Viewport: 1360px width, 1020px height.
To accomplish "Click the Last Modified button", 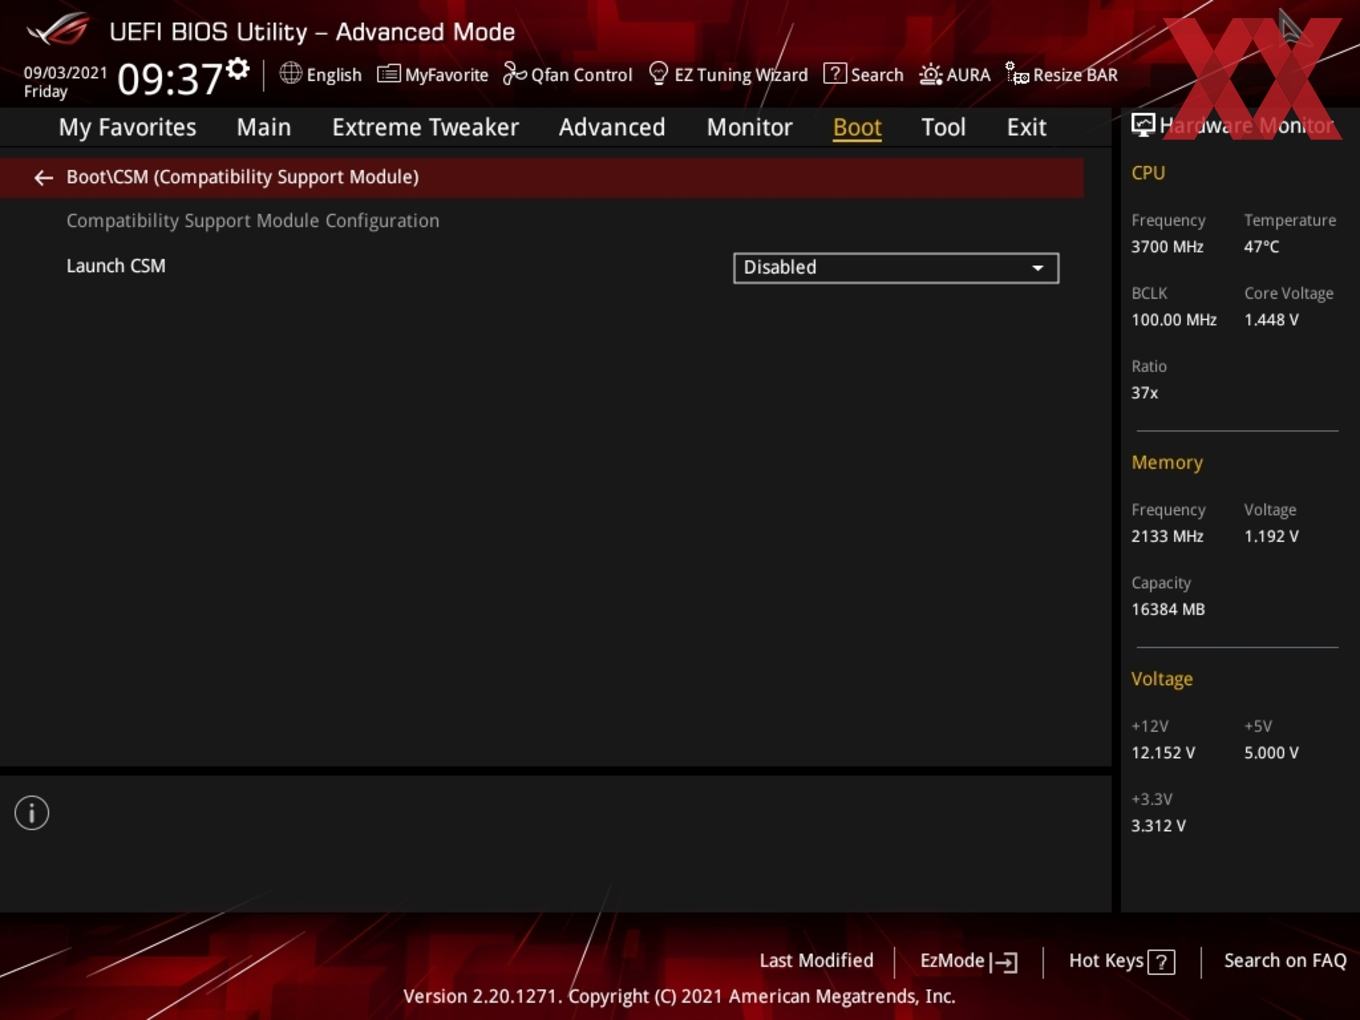I will click(x=816, y=961).
